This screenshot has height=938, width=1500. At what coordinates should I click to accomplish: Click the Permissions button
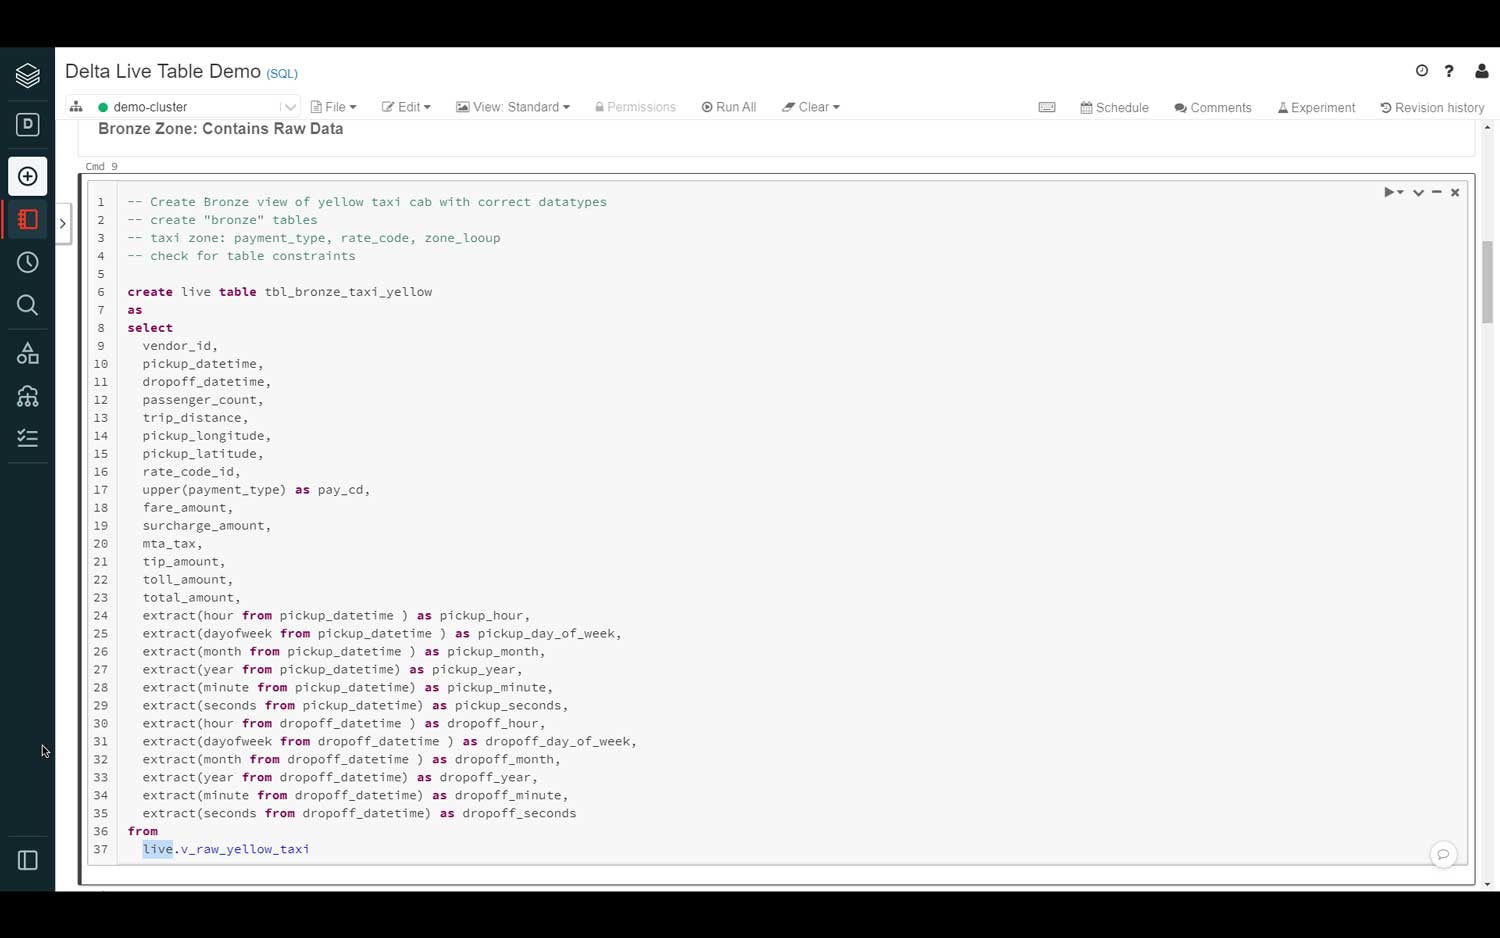pyautogui.click(x=635, y=107)
